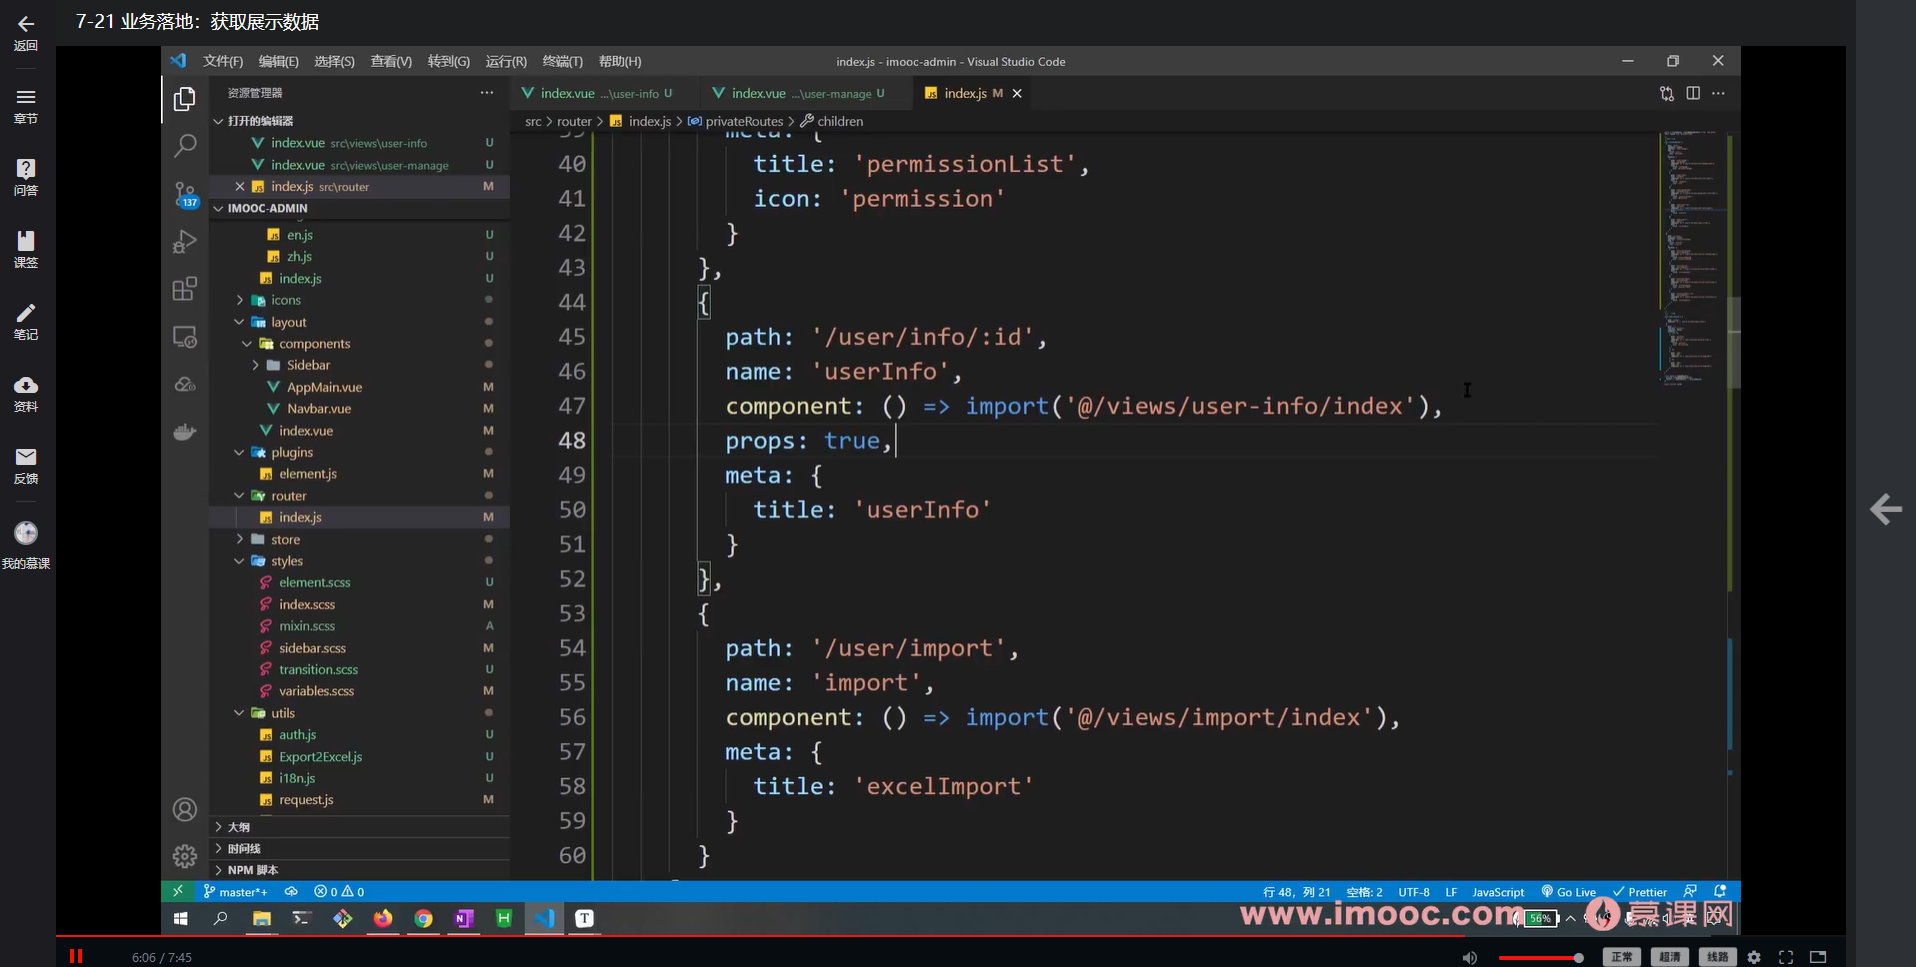Toggle fullscreen mode for the video

pyautogui.click(x=1786, y=957)
